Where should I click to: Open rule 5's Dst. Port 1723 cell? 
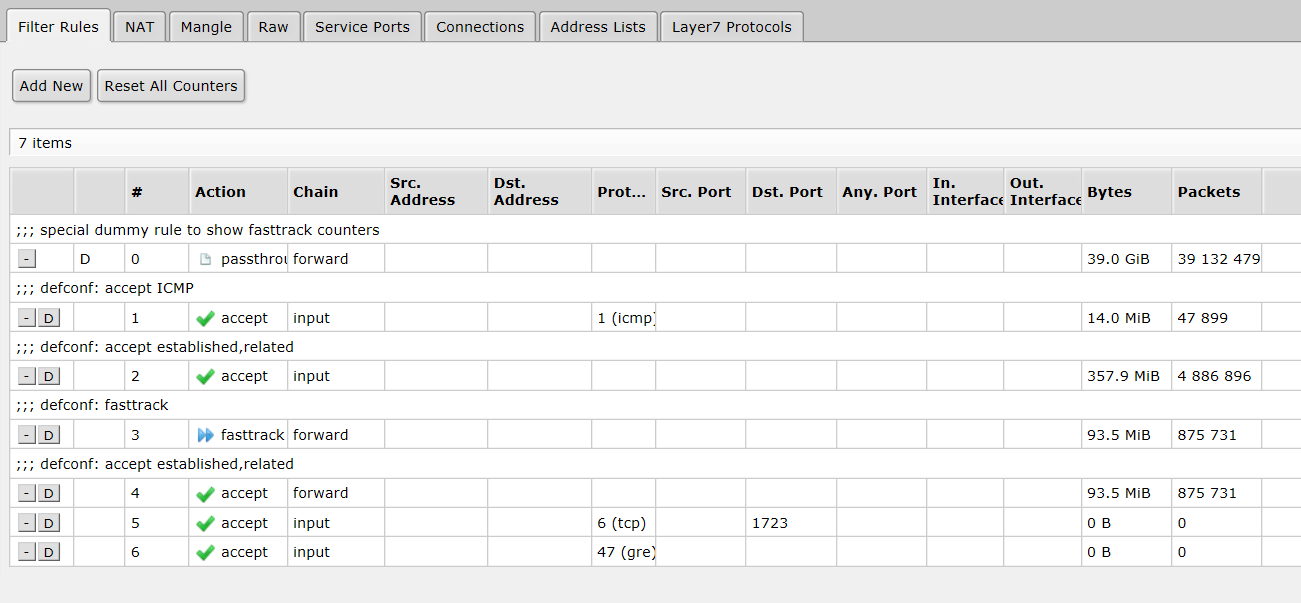click(x=791, y=523)
